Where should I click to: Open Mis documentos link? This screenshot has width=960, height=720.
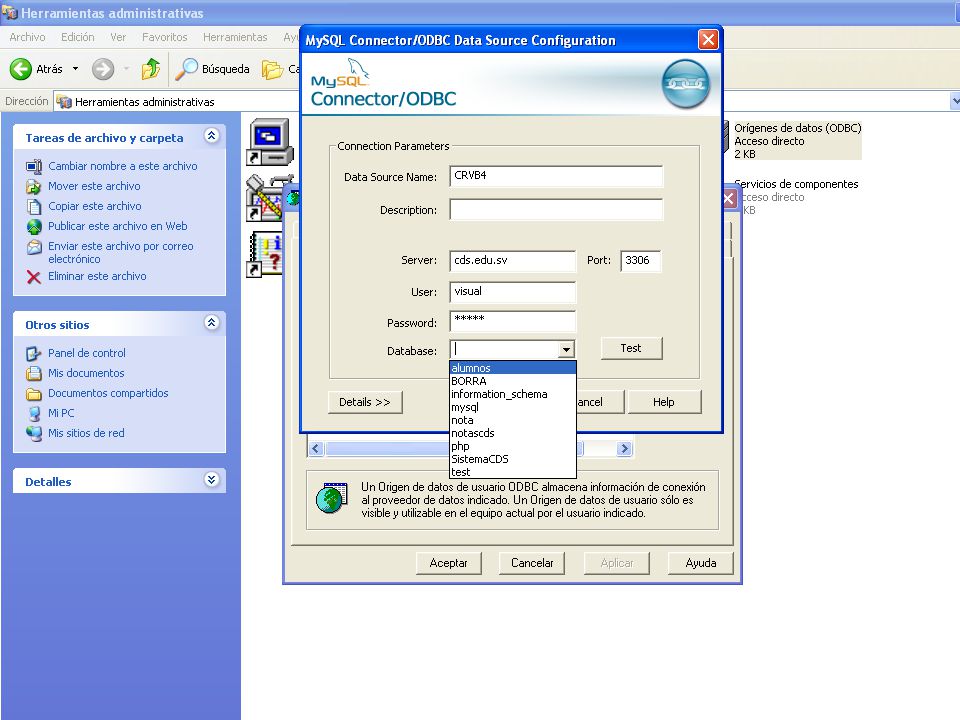point(86,373)
